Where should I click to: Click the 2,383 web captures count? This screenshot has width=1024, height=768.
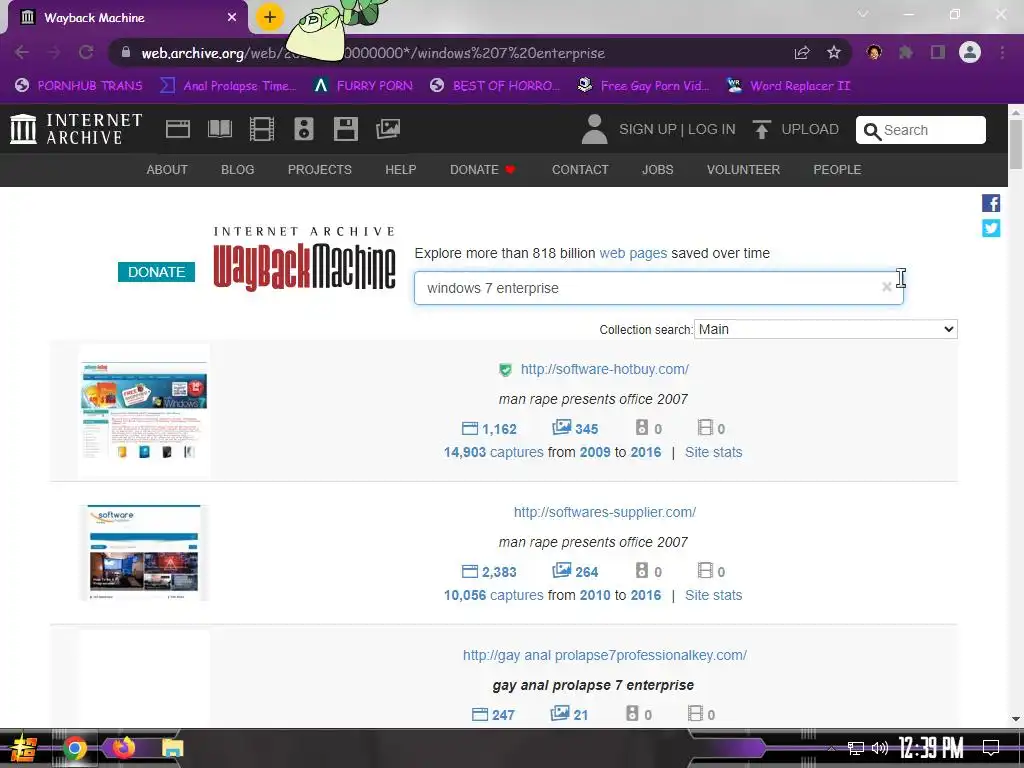coord(489,572)
